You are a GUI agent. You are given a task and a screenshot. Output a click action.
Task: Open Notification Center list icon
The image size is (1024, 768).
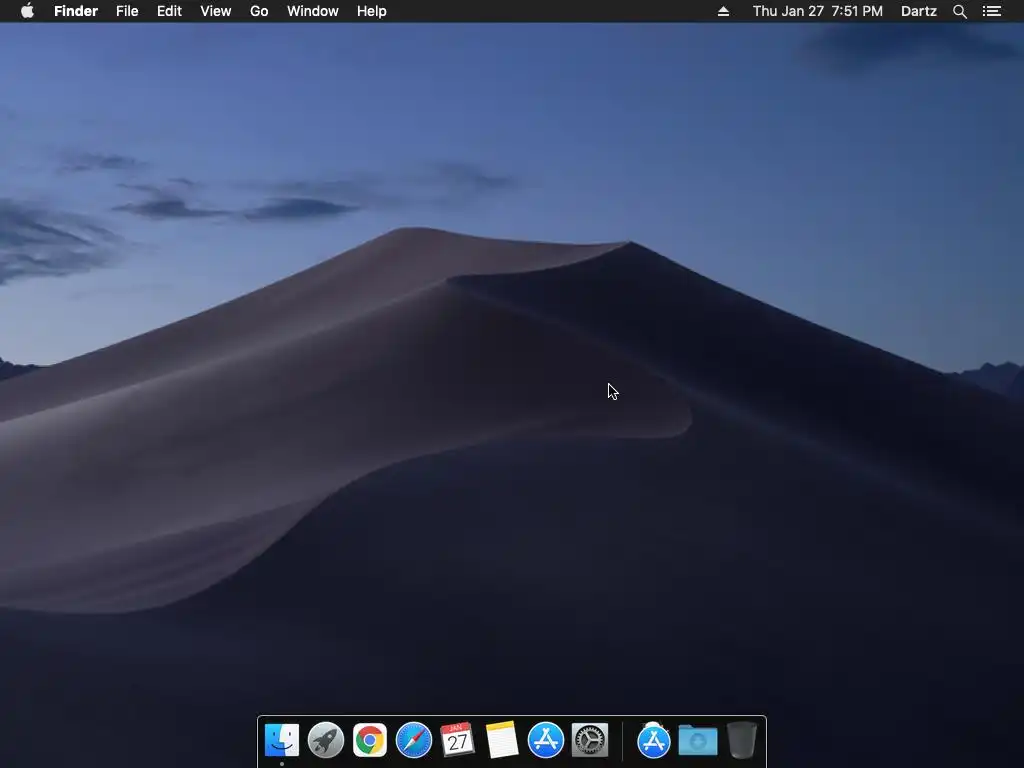(992, 11)
